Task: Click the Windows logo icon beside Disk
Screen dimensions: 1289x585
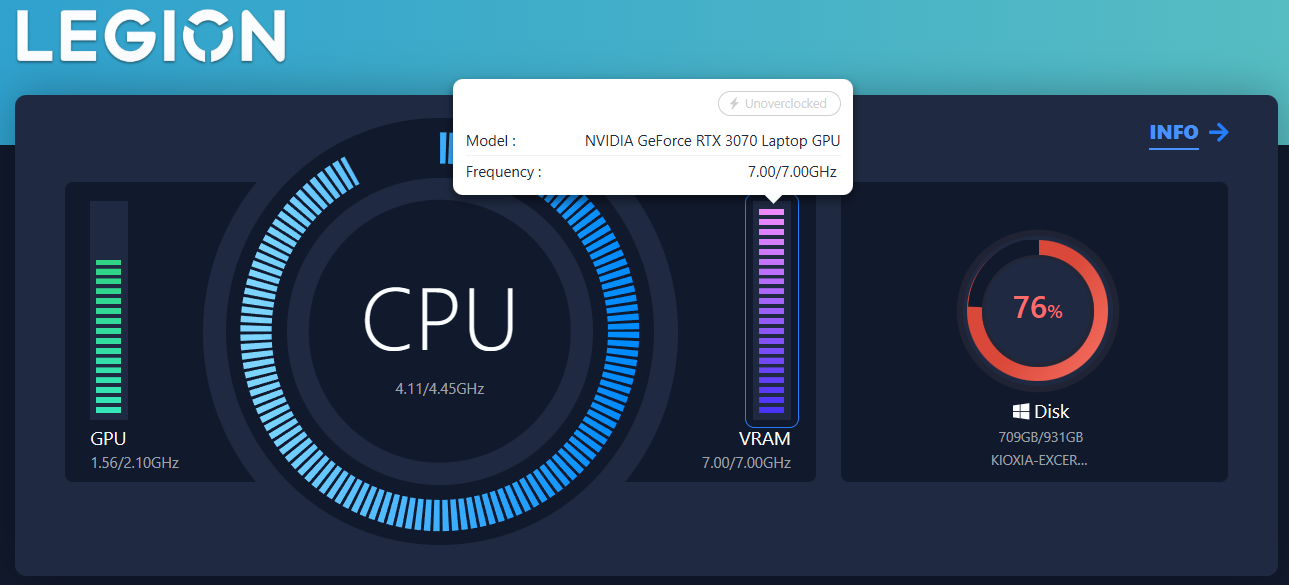Action: click(1021, 412)
